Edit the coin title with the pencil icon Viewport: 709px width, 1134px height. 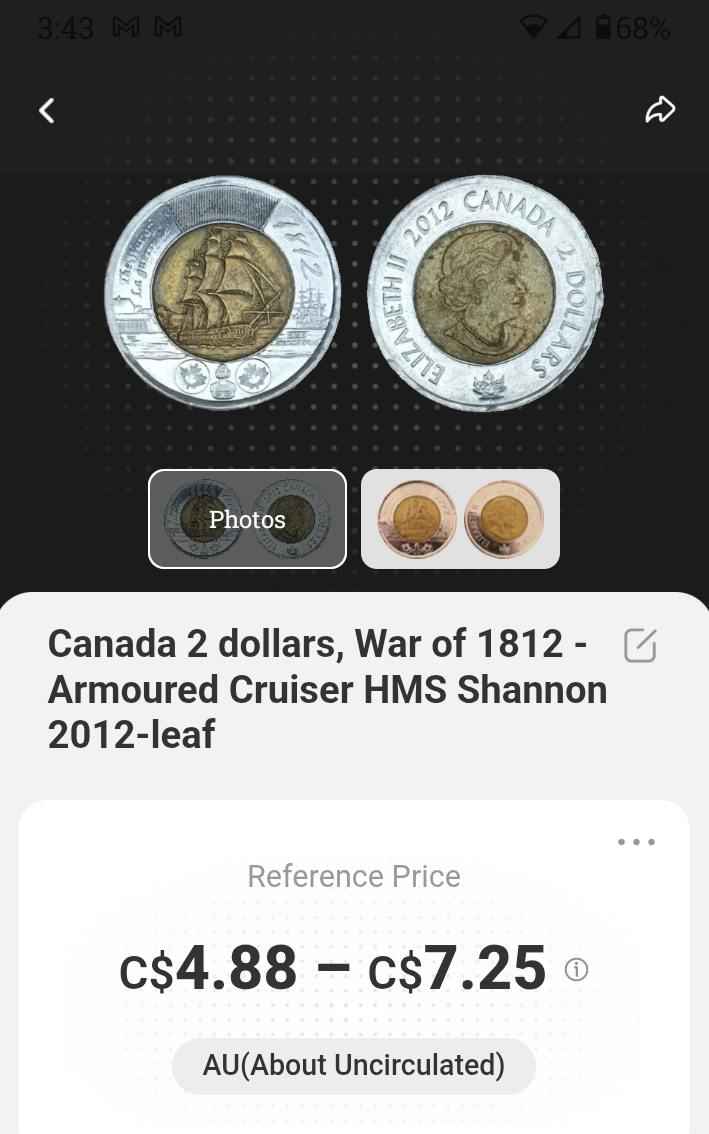[640, 645]
